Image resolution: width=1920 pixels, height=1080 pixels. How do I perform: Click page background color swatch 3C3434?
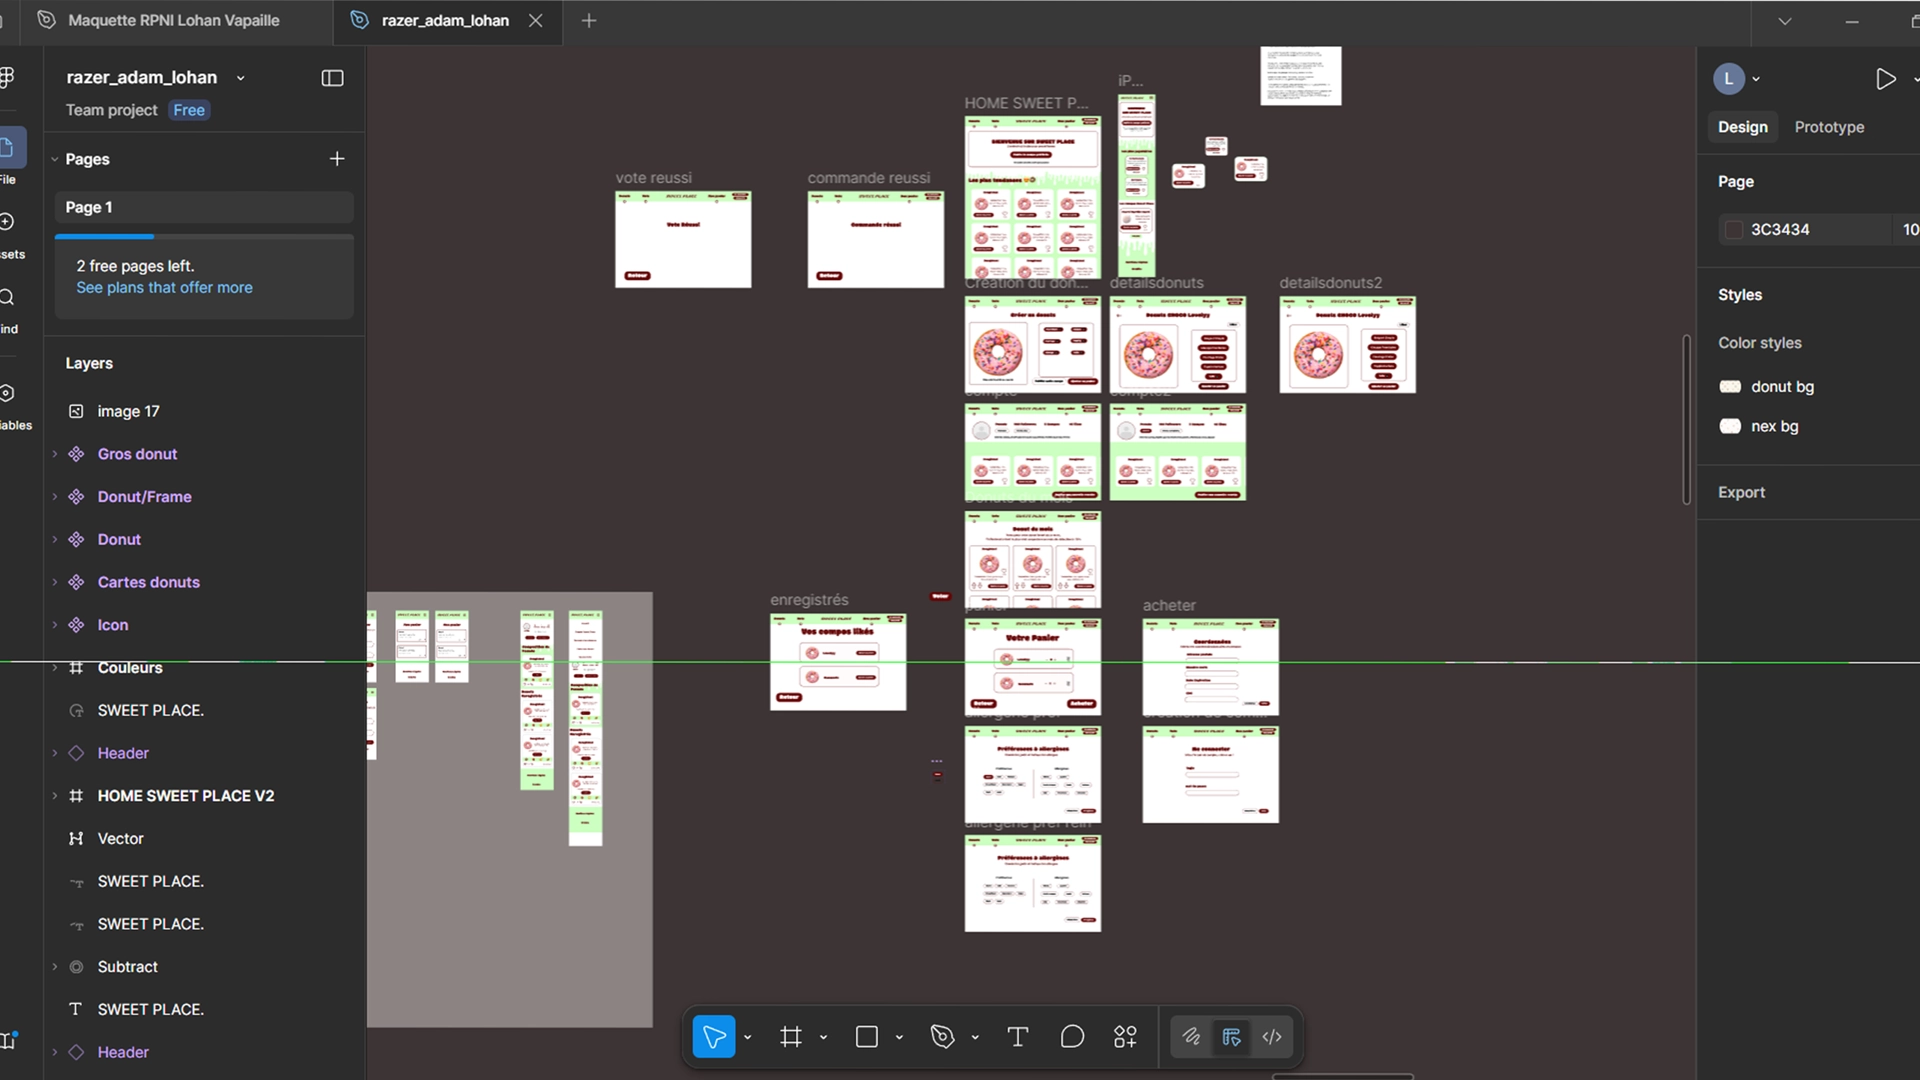click(1734, 229)
